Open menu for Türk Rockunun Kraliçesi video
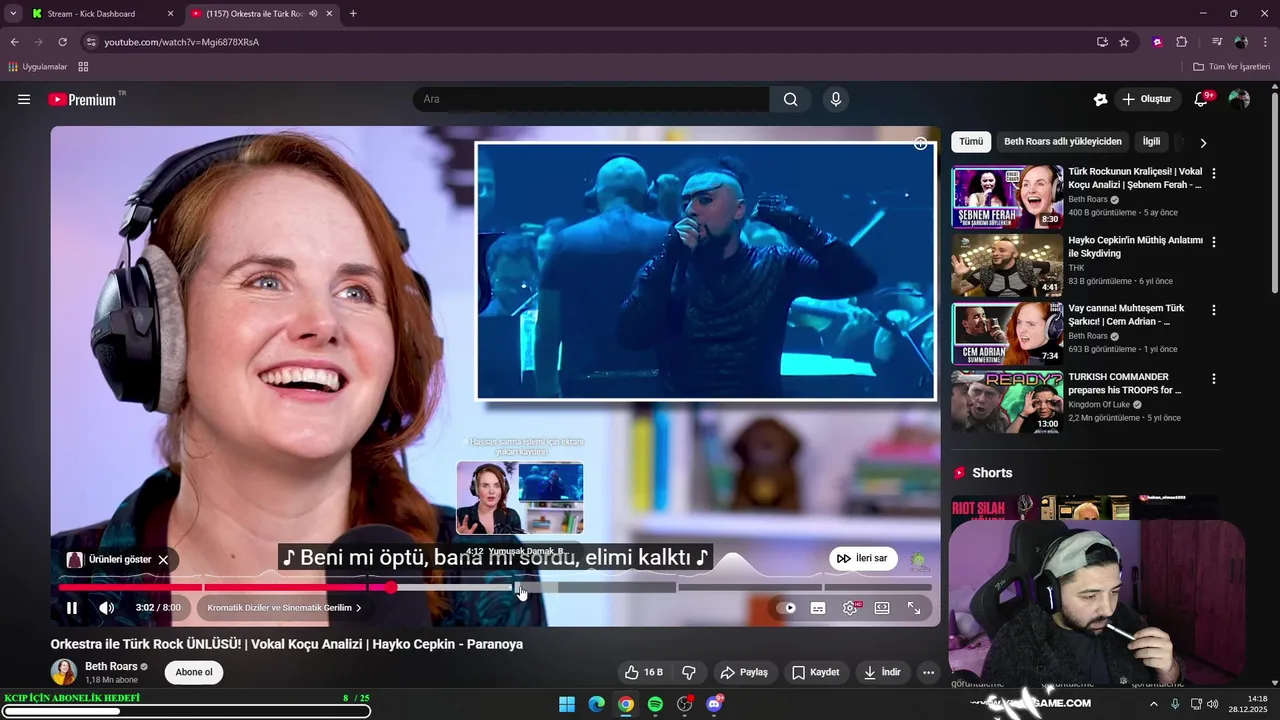1280x720 pixels. [x=1214, y=173]
